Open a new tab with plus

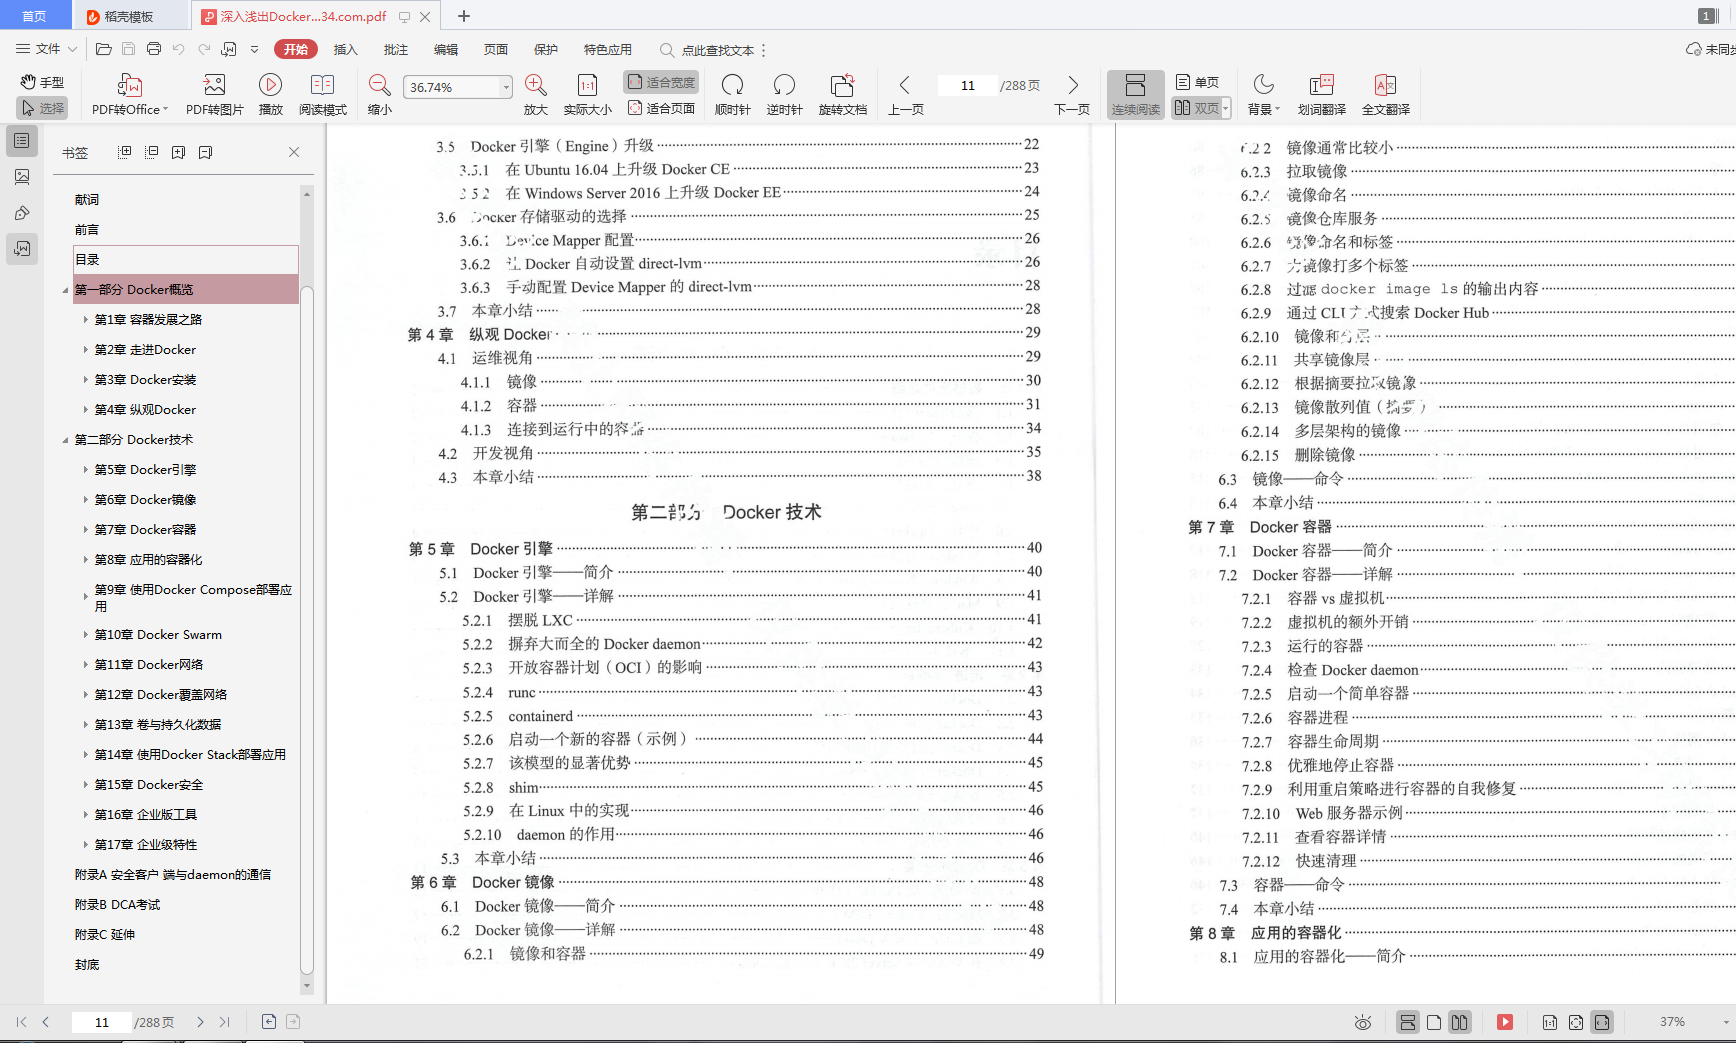[464, 16]
